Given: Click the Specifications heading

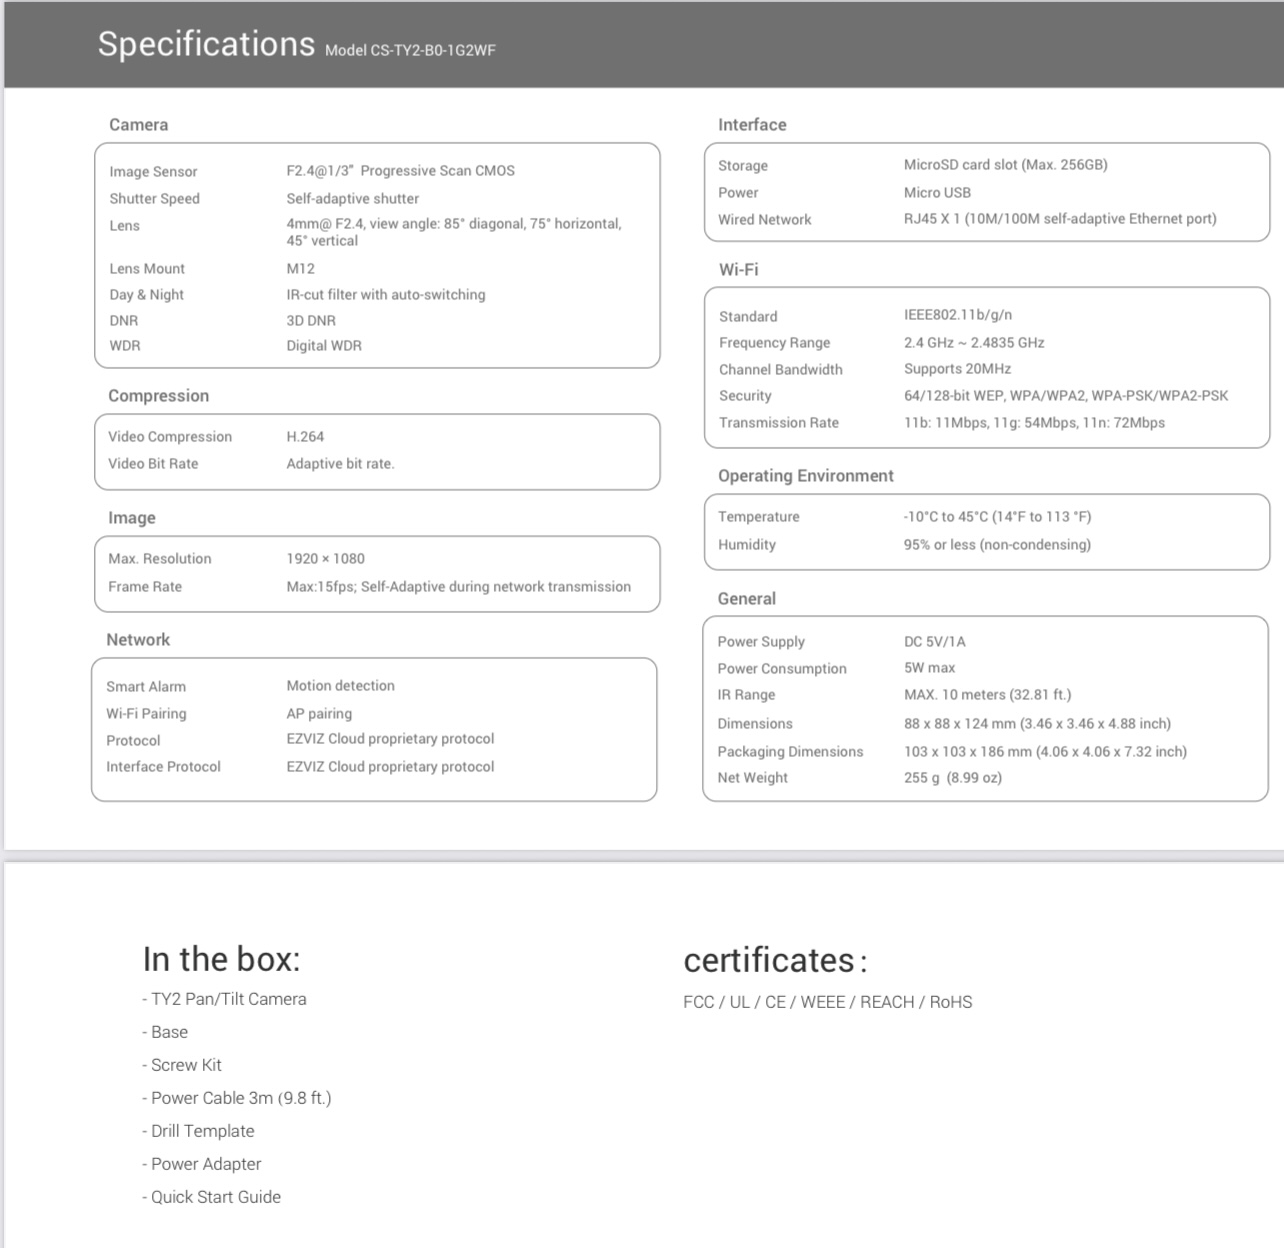Looking at the screenshot, I should pos(206,44).
